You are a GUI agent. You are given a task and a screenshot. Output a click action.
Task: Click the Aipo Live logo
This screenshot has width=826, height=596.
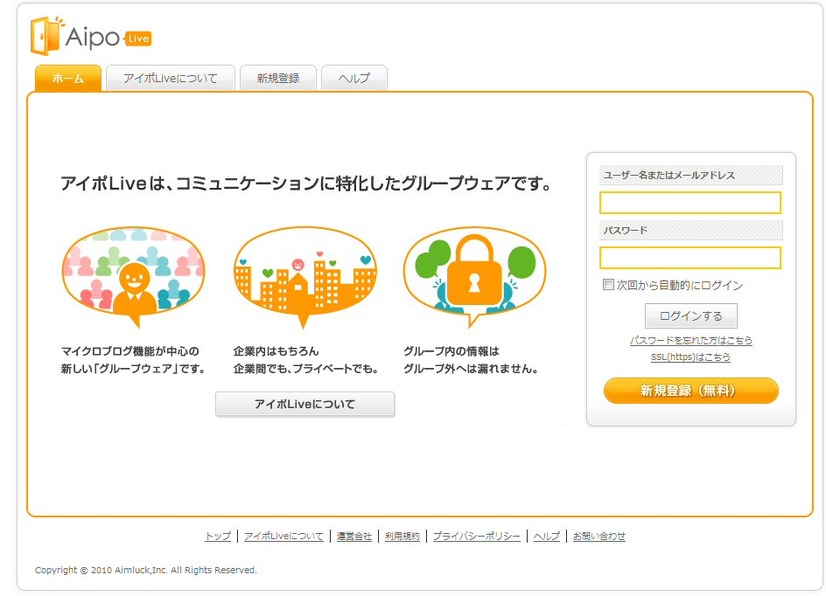(91, 36)
